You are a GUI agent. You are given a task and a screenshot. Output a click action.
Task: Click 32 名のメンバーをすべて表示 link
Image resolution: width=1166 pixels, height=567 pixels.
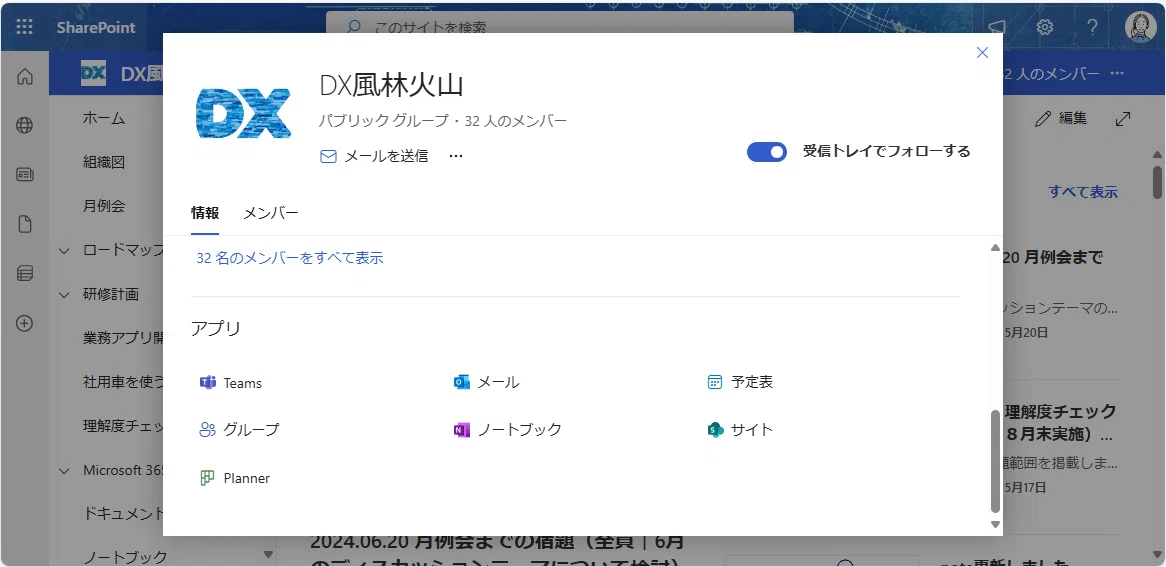click(x=290, y=258)
